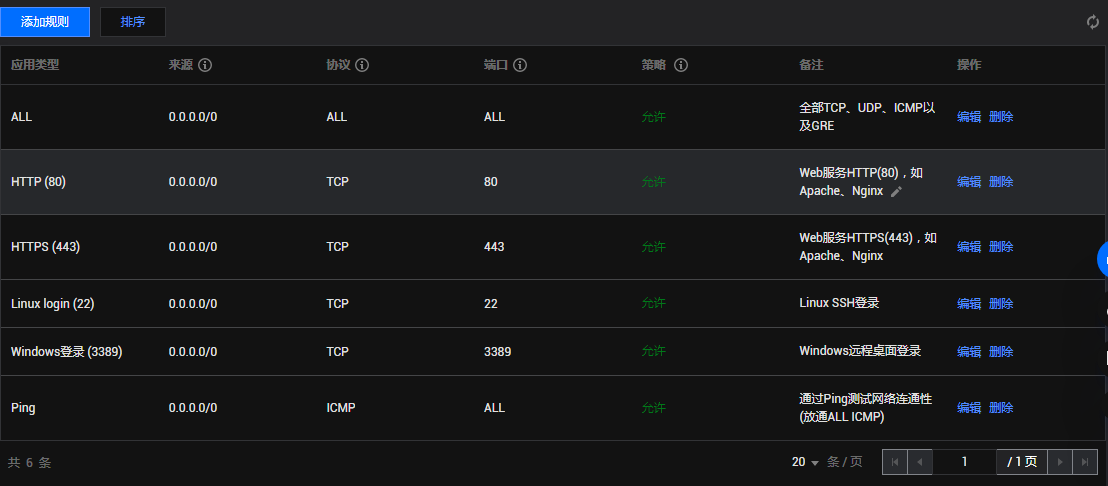Go to the previous page

(x=920, y=462)
